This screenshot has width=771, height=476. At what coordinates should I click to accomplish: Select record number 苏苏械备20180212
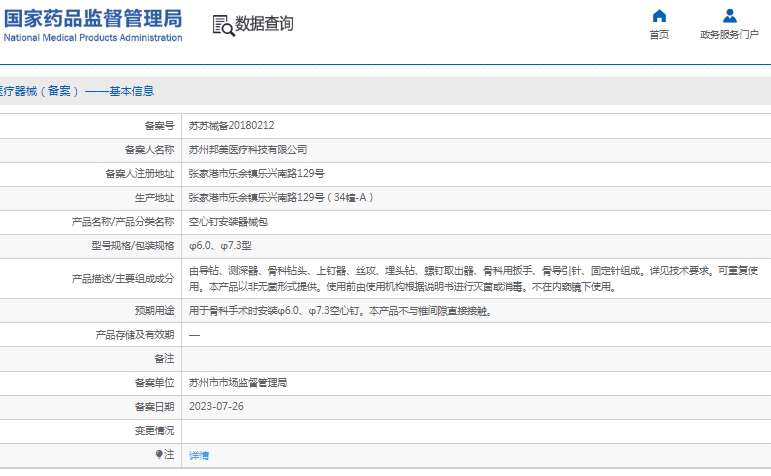232,125
